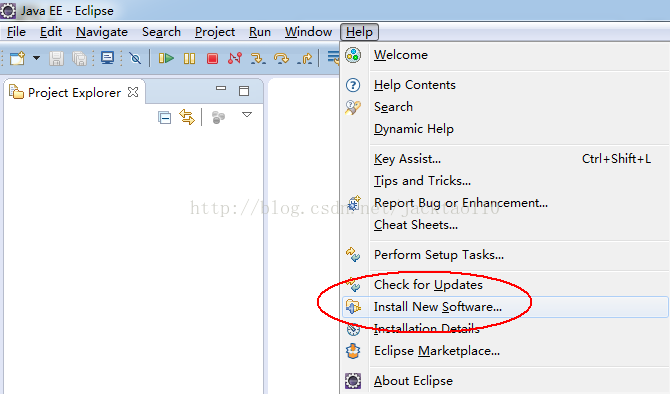The width and height of the screenshot is (670, 394).
Task: Open the Search menu in menu bar
Action: [x=161, y=32]
